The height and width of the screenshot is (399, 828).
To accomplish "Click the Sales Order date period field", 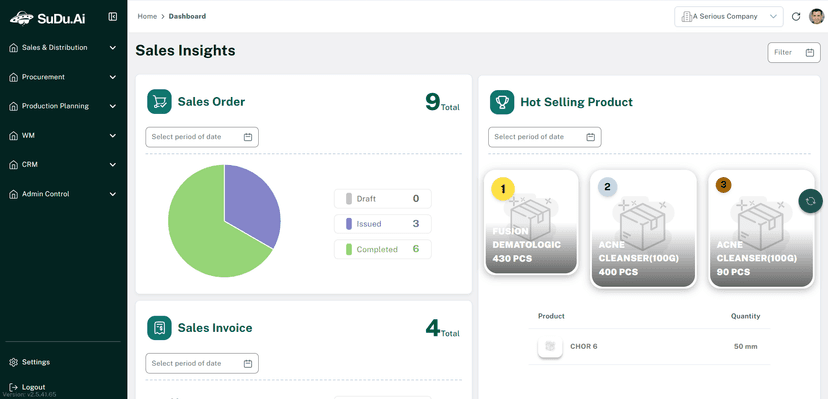I will (202, 137).
